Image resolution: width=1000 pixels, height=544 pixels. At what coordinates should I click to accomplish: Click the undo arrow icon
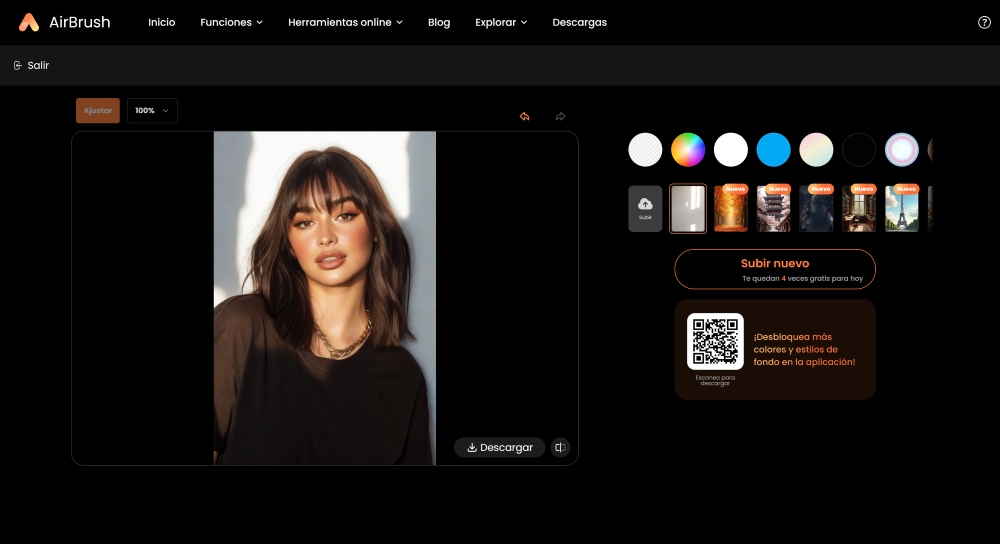524,117
